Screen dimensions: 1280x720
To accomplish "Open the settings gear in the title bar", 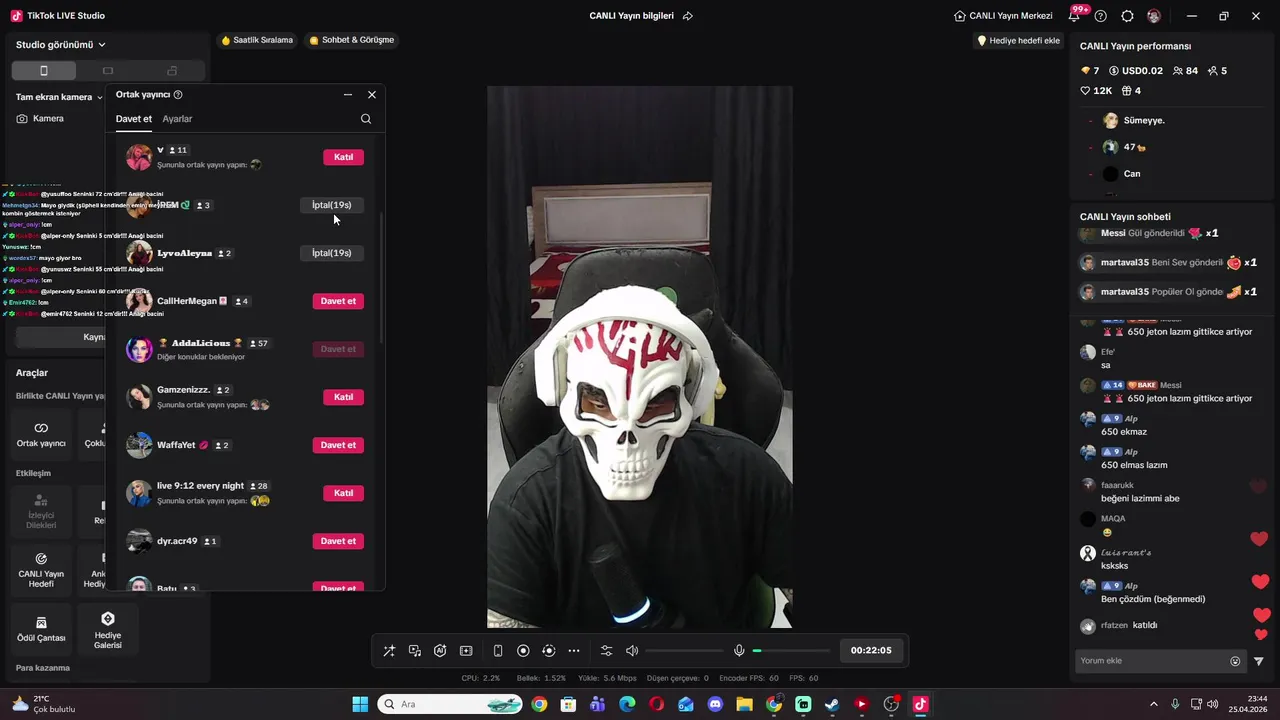I will click(1127, 16).
